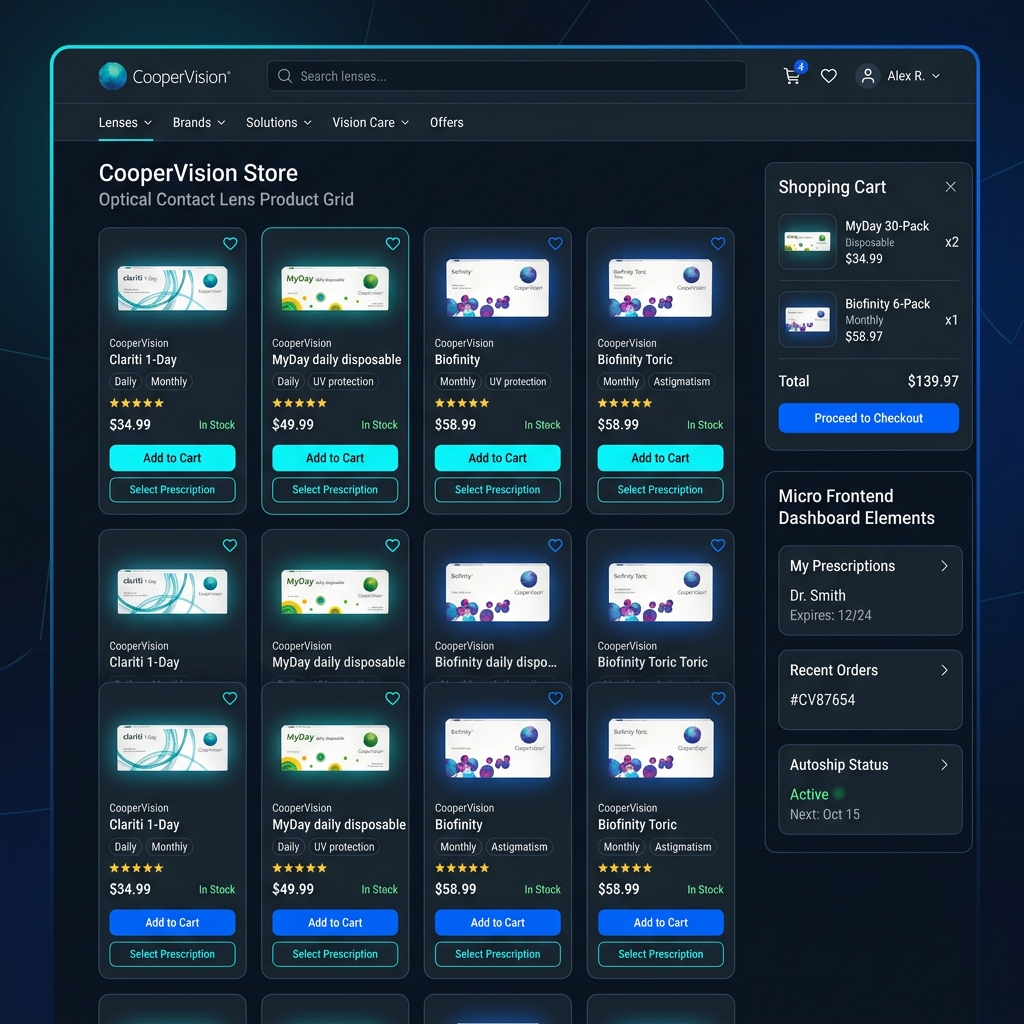Image resolution: width=1024 pixels, height=1024 pixels.
Task: Click blue Add to Cart under MyDay daily disposable
Action: [335, 922]
